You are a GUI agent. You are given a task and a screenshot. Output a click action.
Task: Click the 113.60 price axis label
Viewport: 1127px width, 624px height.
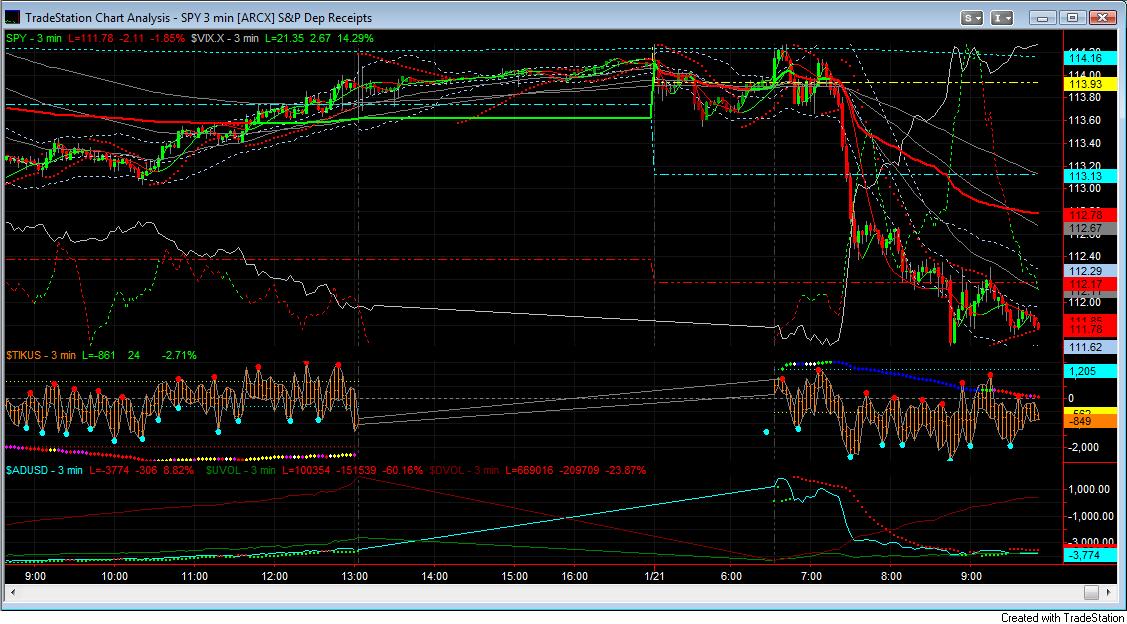tap(1085, 120)
